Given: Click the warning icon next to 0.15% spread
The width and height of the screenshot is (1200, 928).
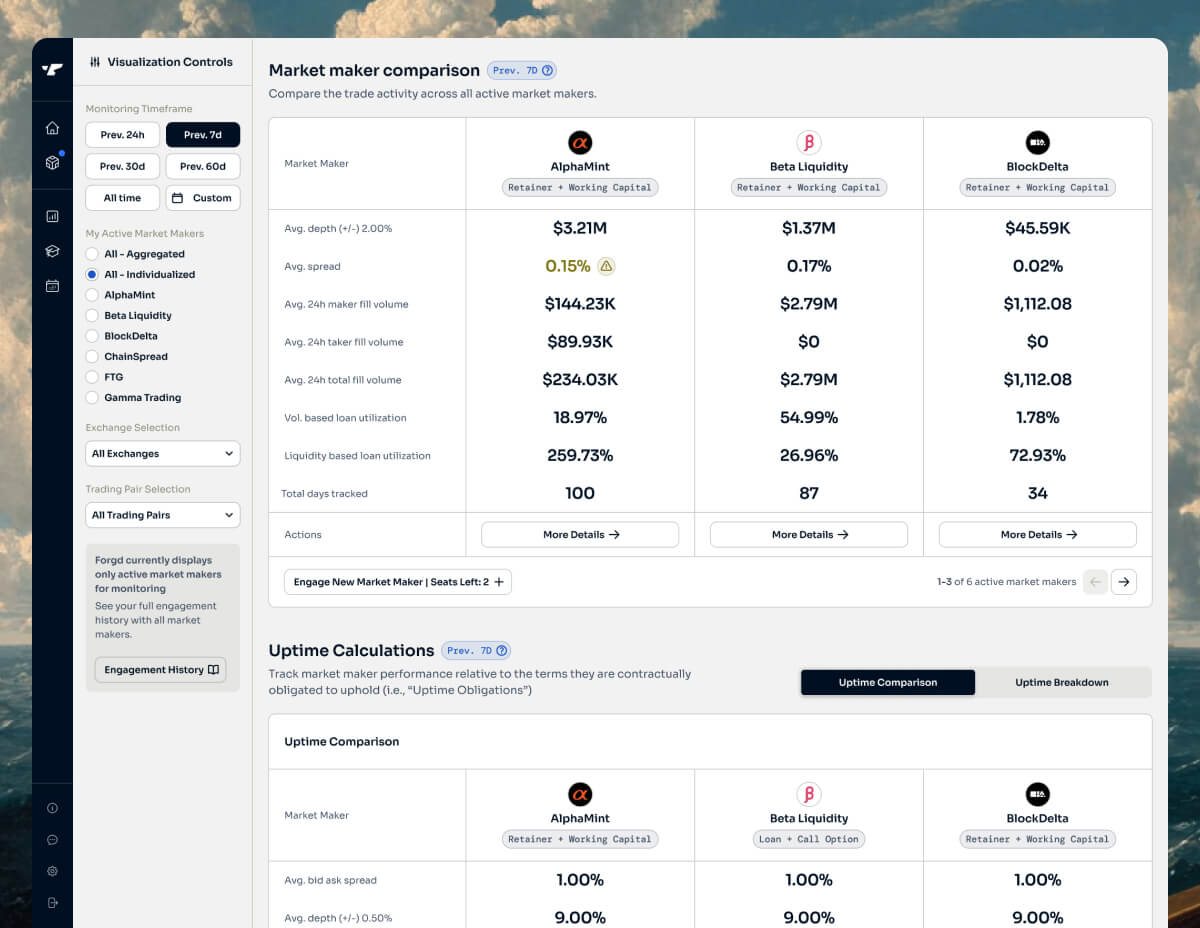Looking at the screenshot, I should [x=606, y=266].
